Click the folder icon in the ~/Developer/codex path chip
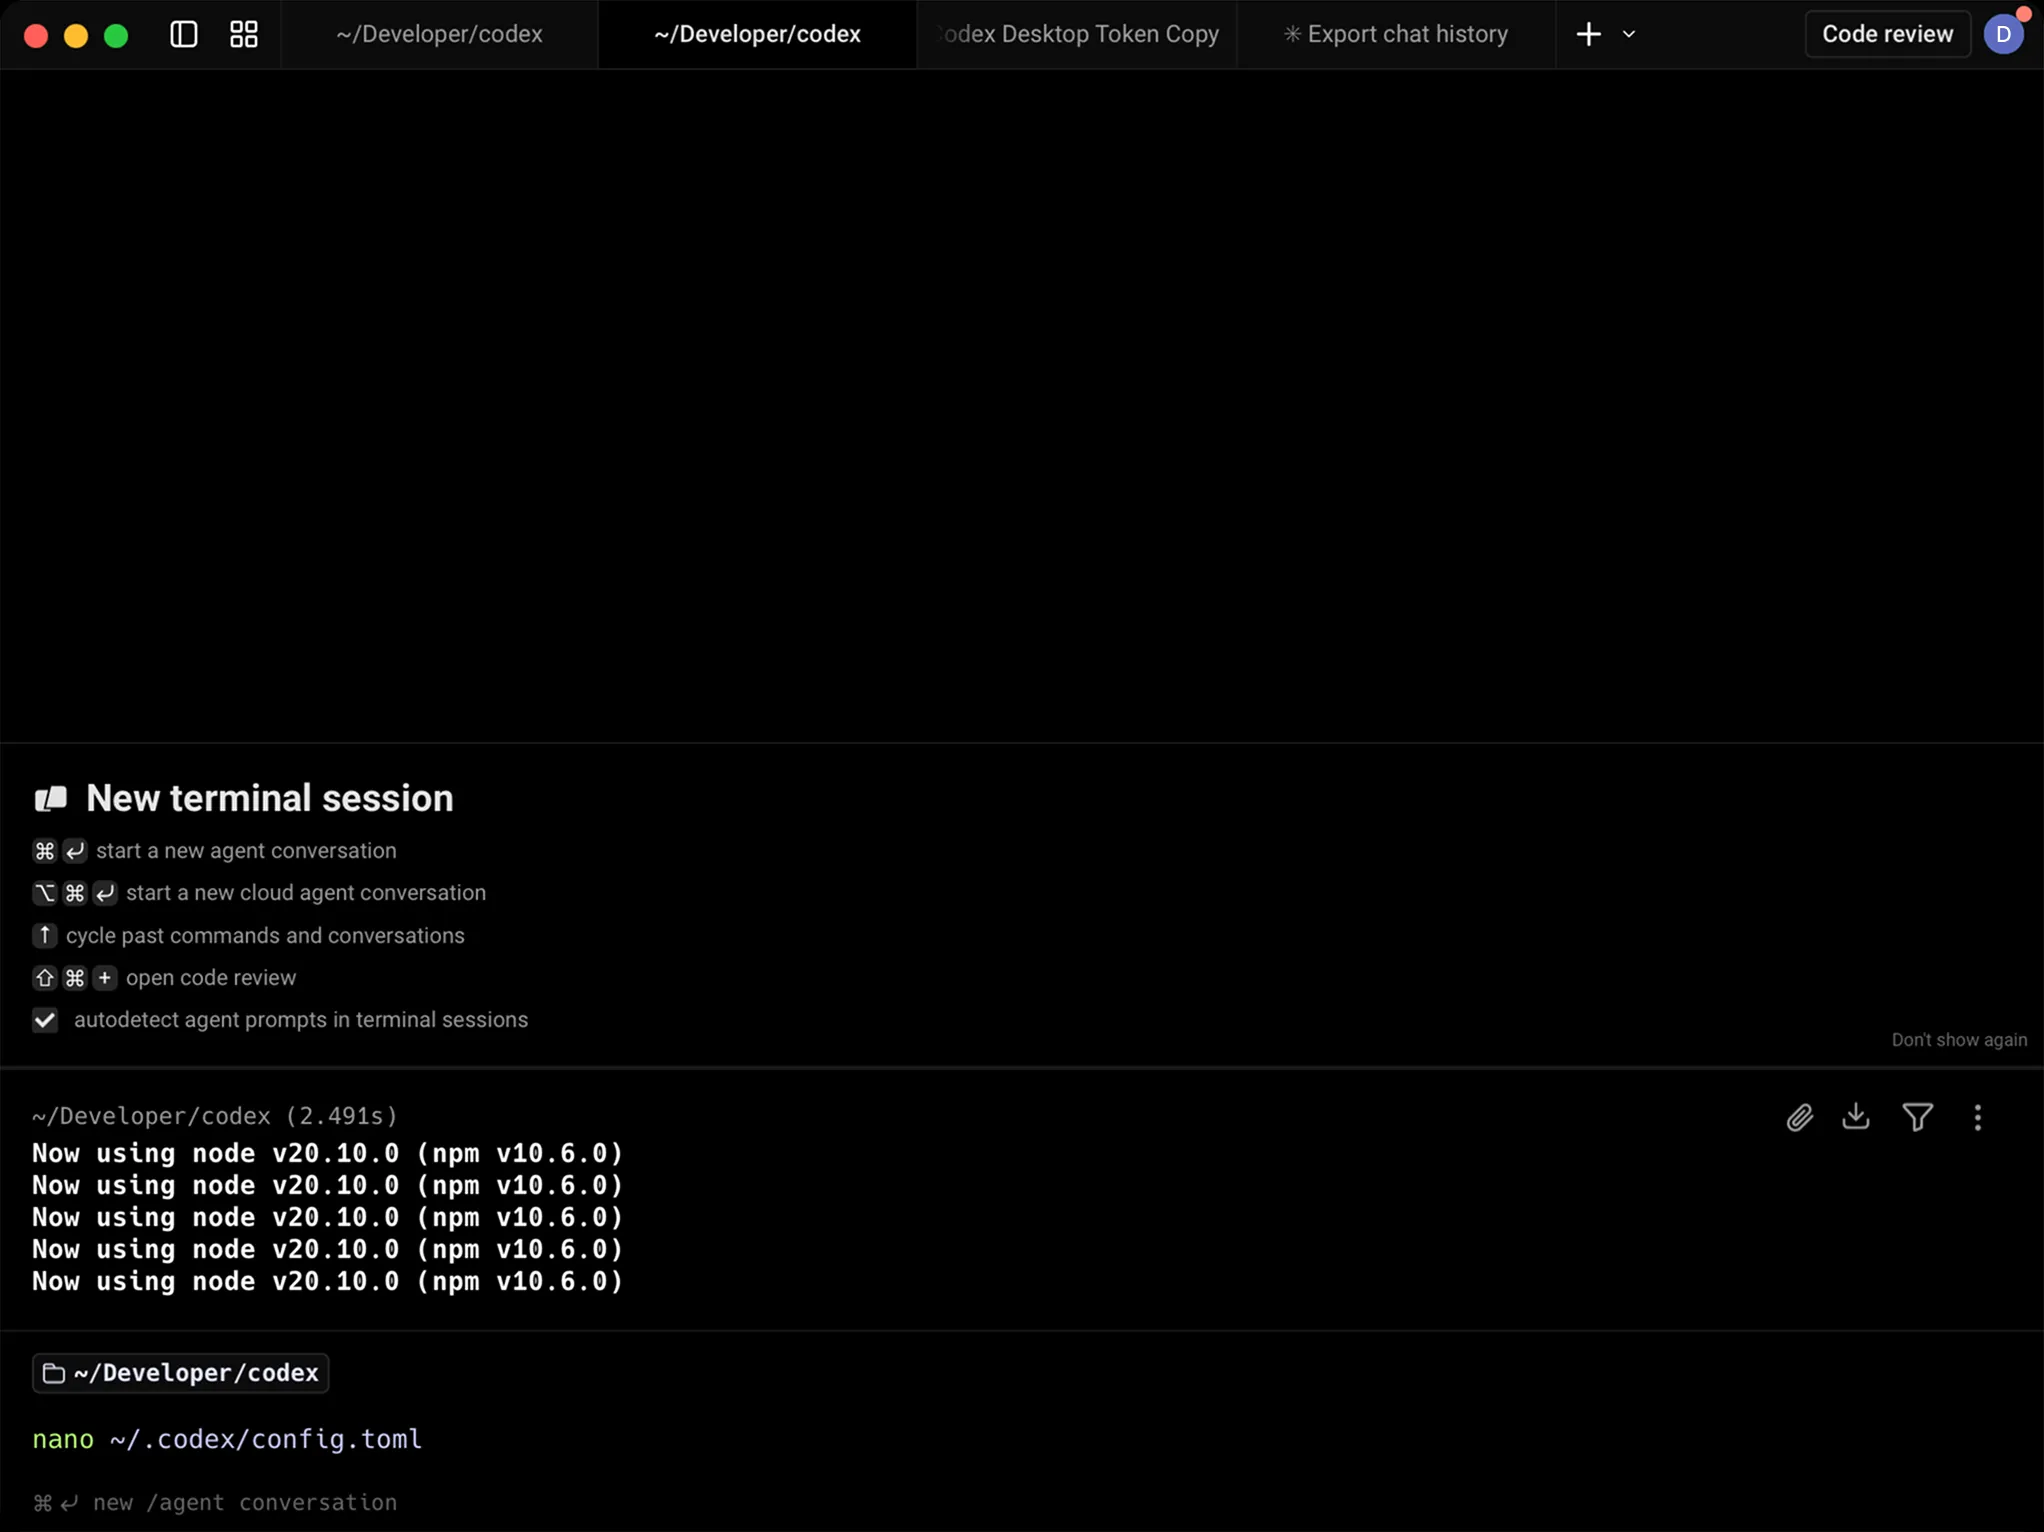2044x1532 pixels. 54,1373
